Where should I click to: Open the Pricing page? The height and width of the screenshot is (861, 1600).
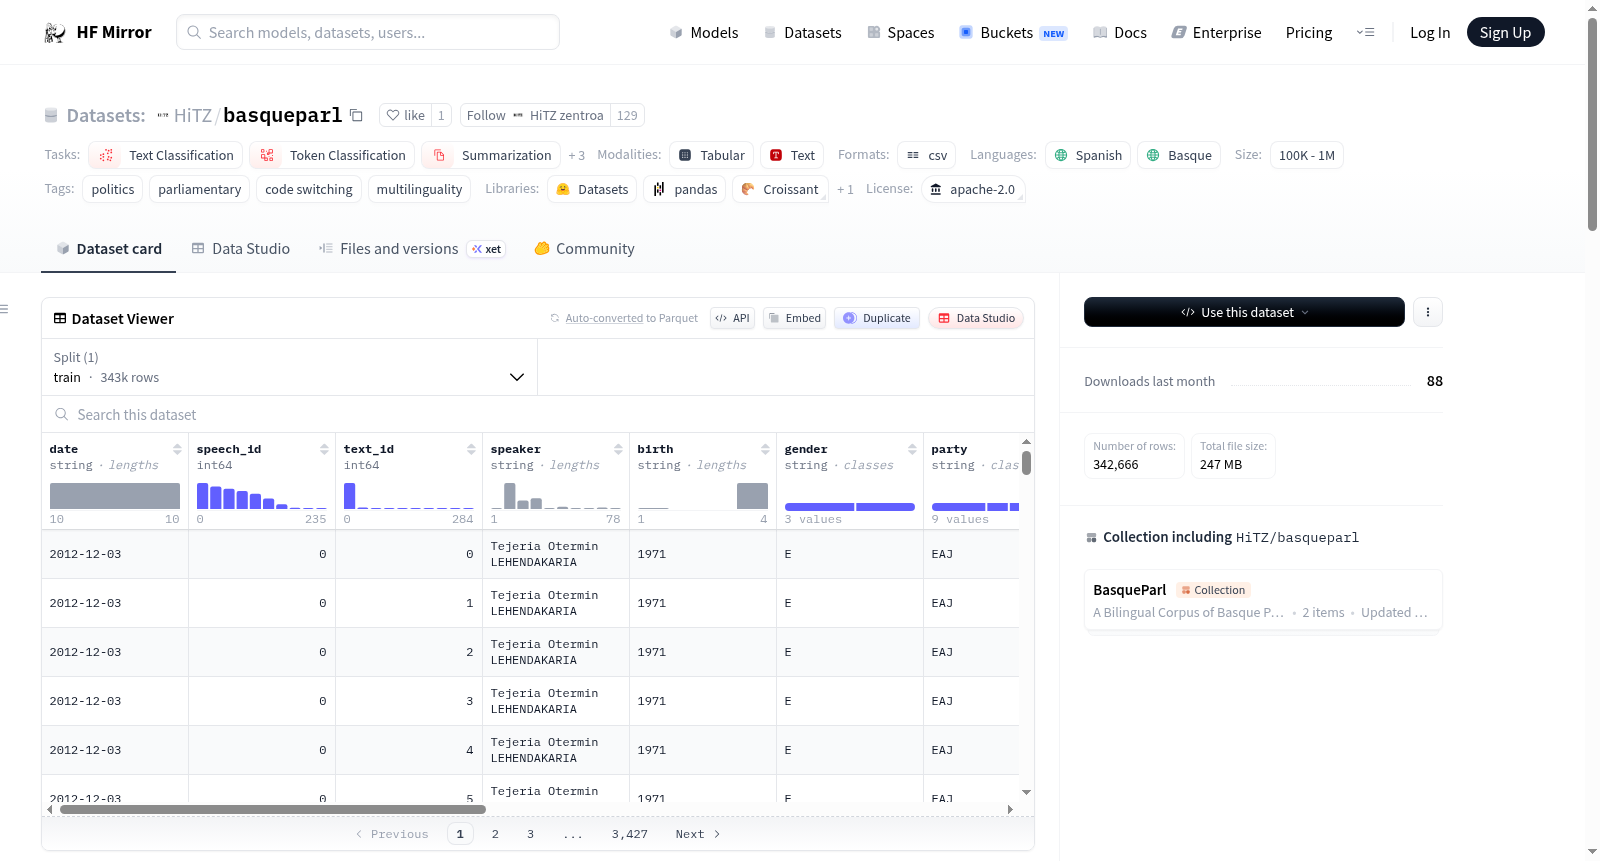pos(1309,33)
